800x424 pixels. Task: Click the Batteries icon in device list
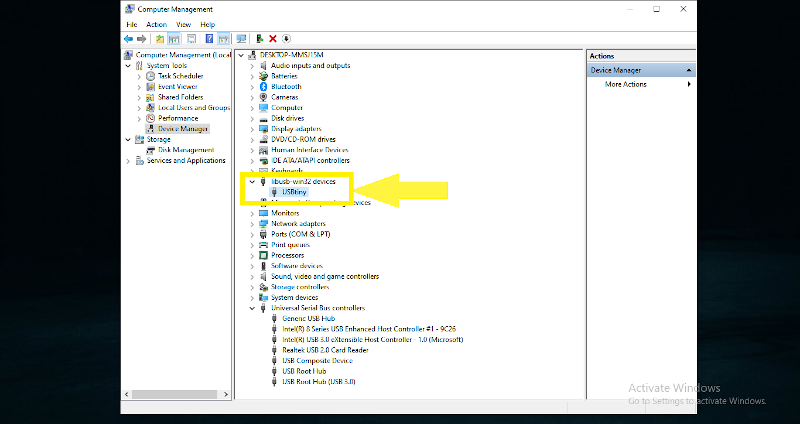(x=263, y=76)
